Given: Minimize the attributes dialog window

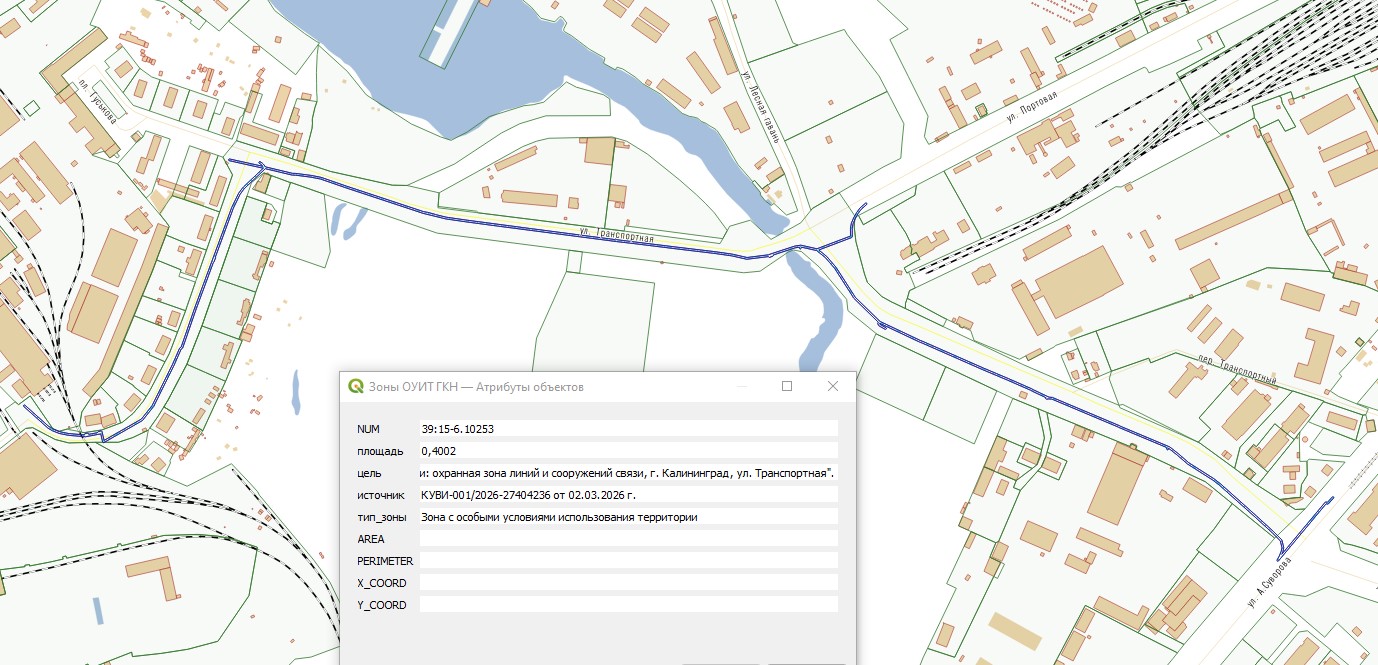Looking at the screenshot, I should tap(741, 386).
